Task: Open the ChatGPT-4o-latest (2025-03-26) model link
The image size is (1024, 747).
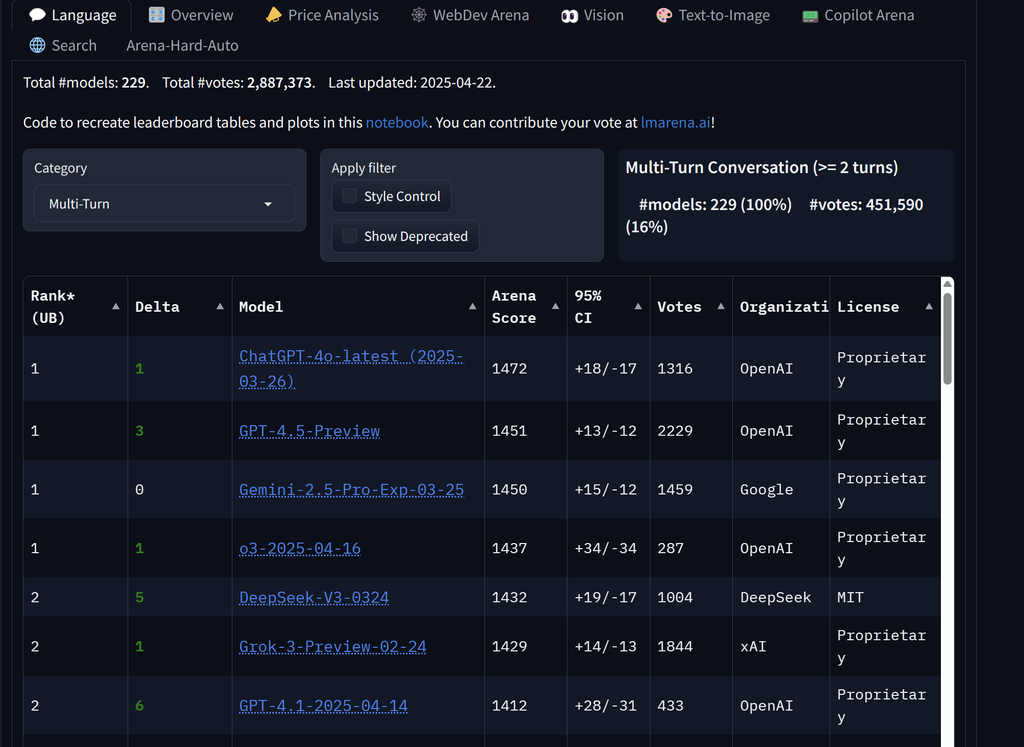Action: tap(351, 368)
